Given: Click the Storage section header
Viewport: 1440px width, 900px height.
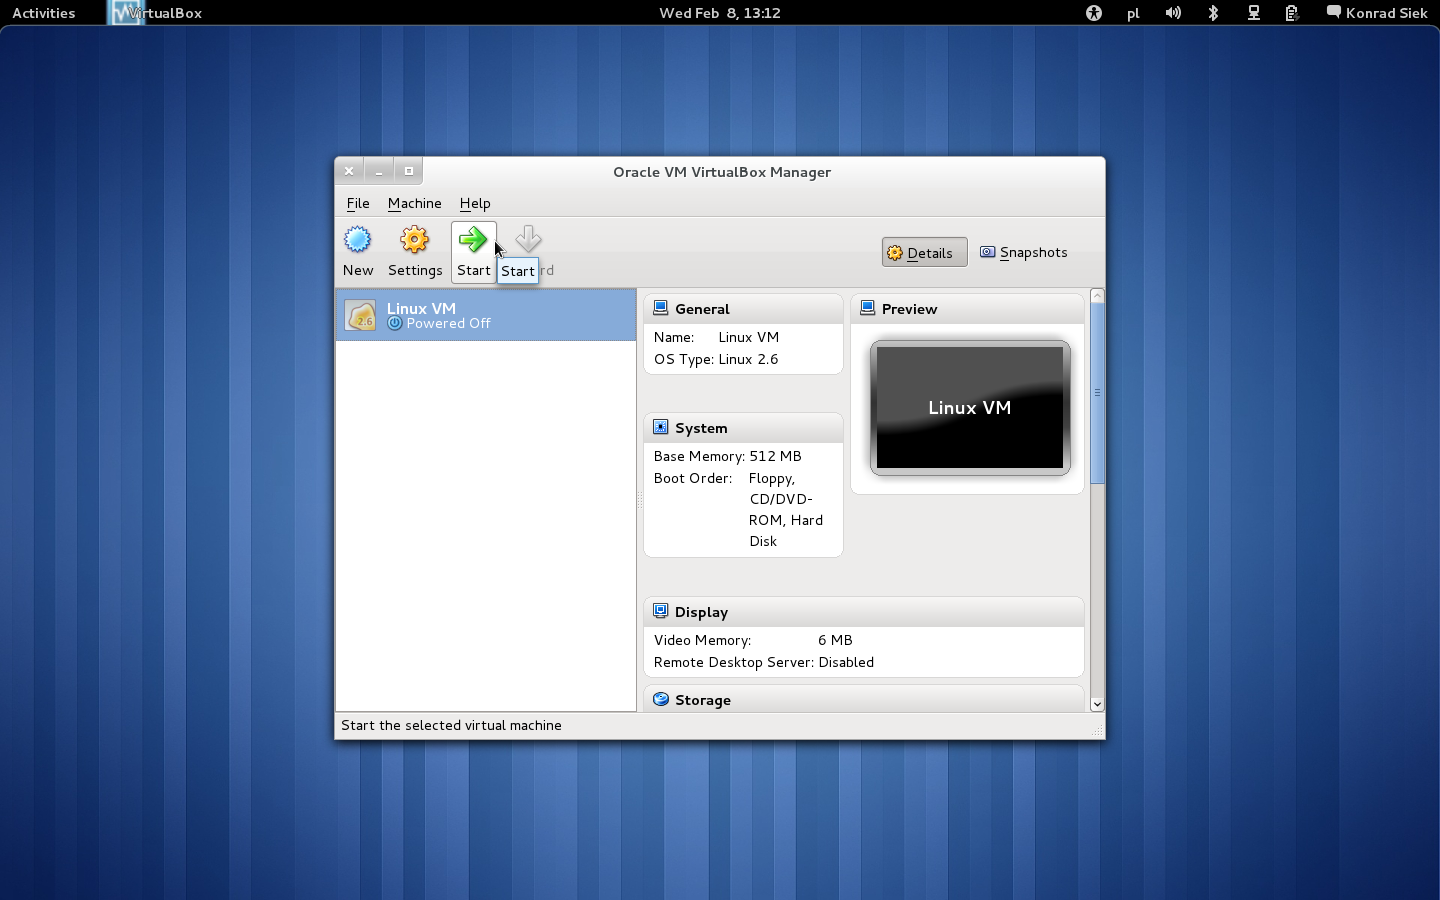Looking at the screenshot, I should 864,699.
